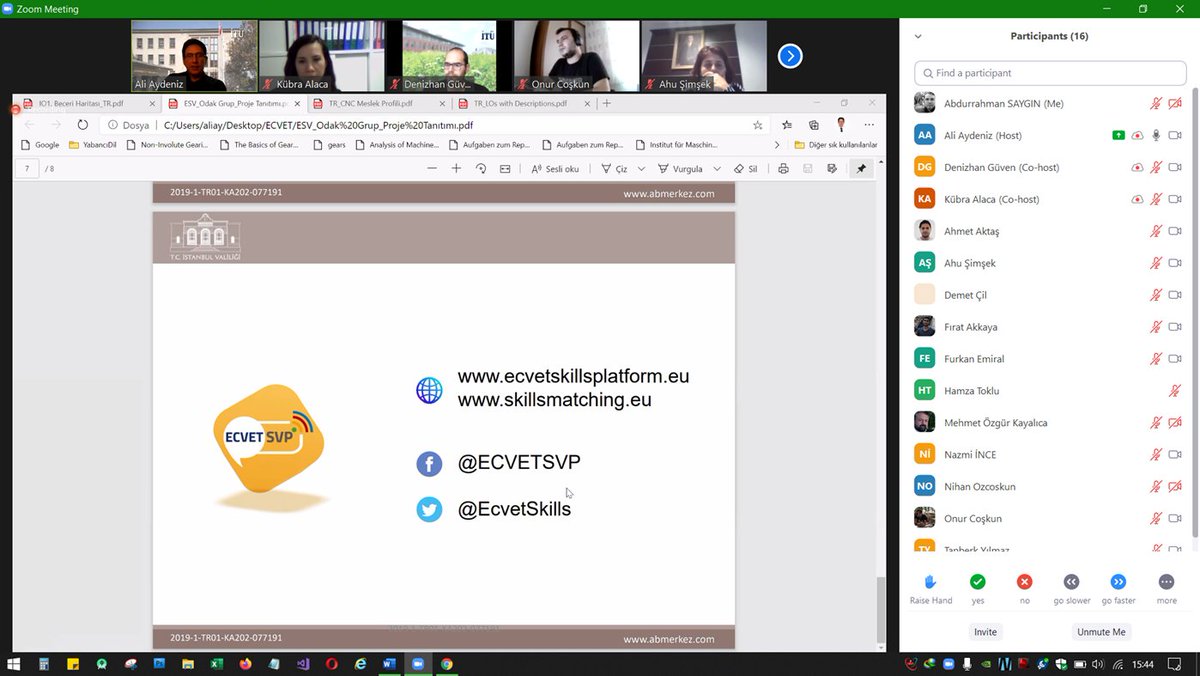Open Google Chrome from the taskbar
1200x676 pixels.
pyautogui.click(x=447, y=664)
